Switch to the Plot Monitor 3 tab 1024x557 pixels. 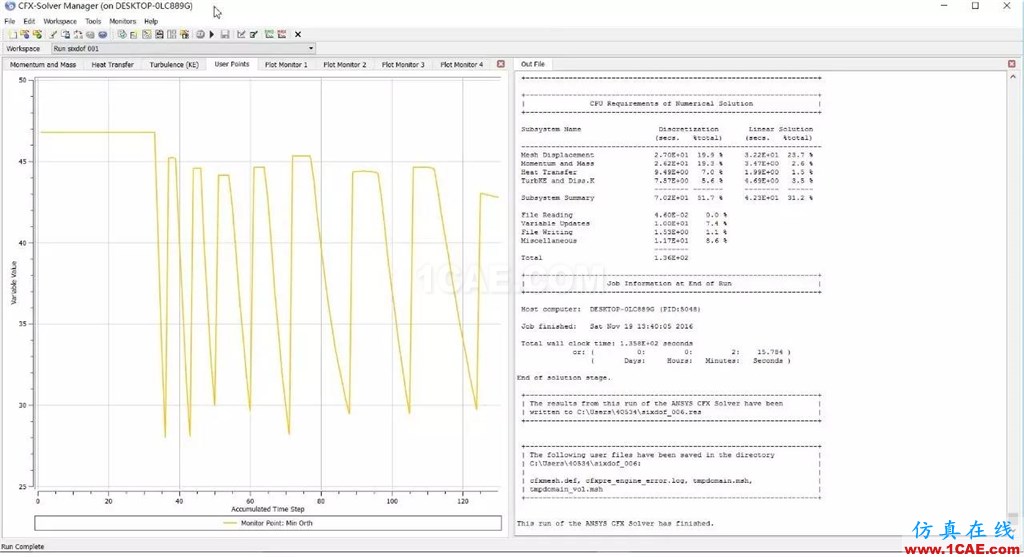click(x=403, y=65)
